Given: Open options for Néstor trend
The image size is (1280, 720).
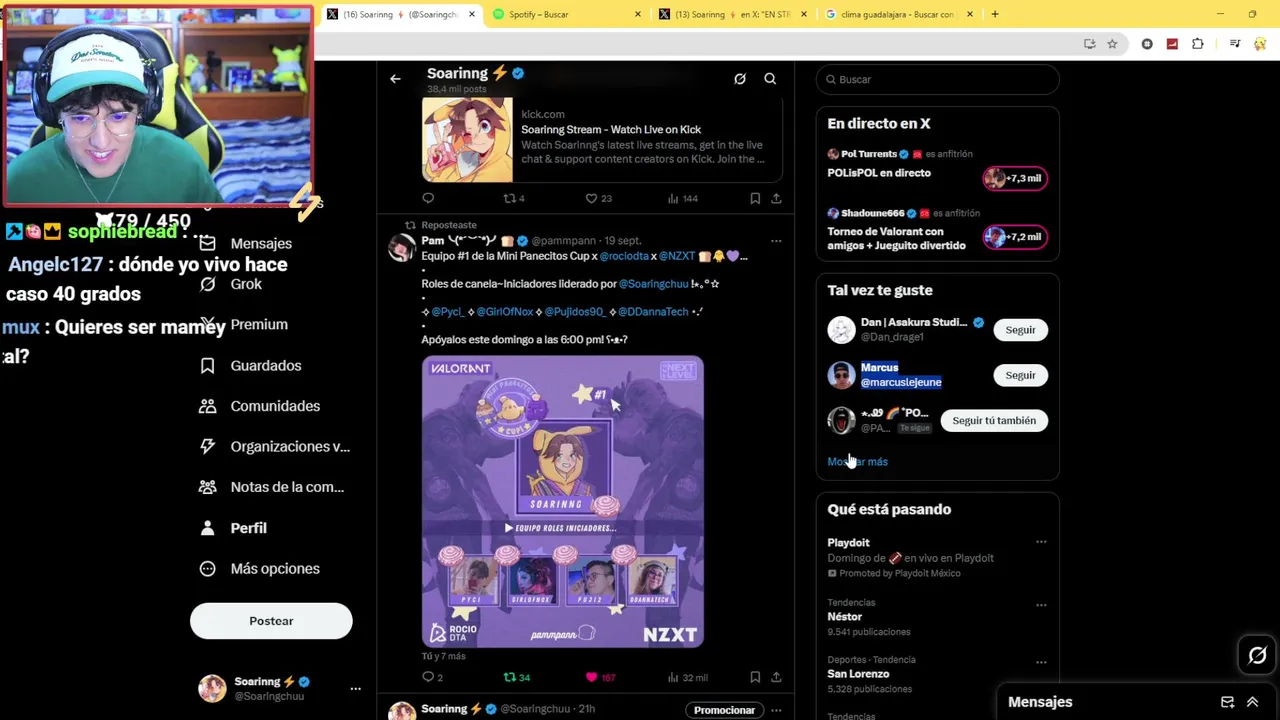Looking at the screenshot, I should click(x=1041, y=605).
